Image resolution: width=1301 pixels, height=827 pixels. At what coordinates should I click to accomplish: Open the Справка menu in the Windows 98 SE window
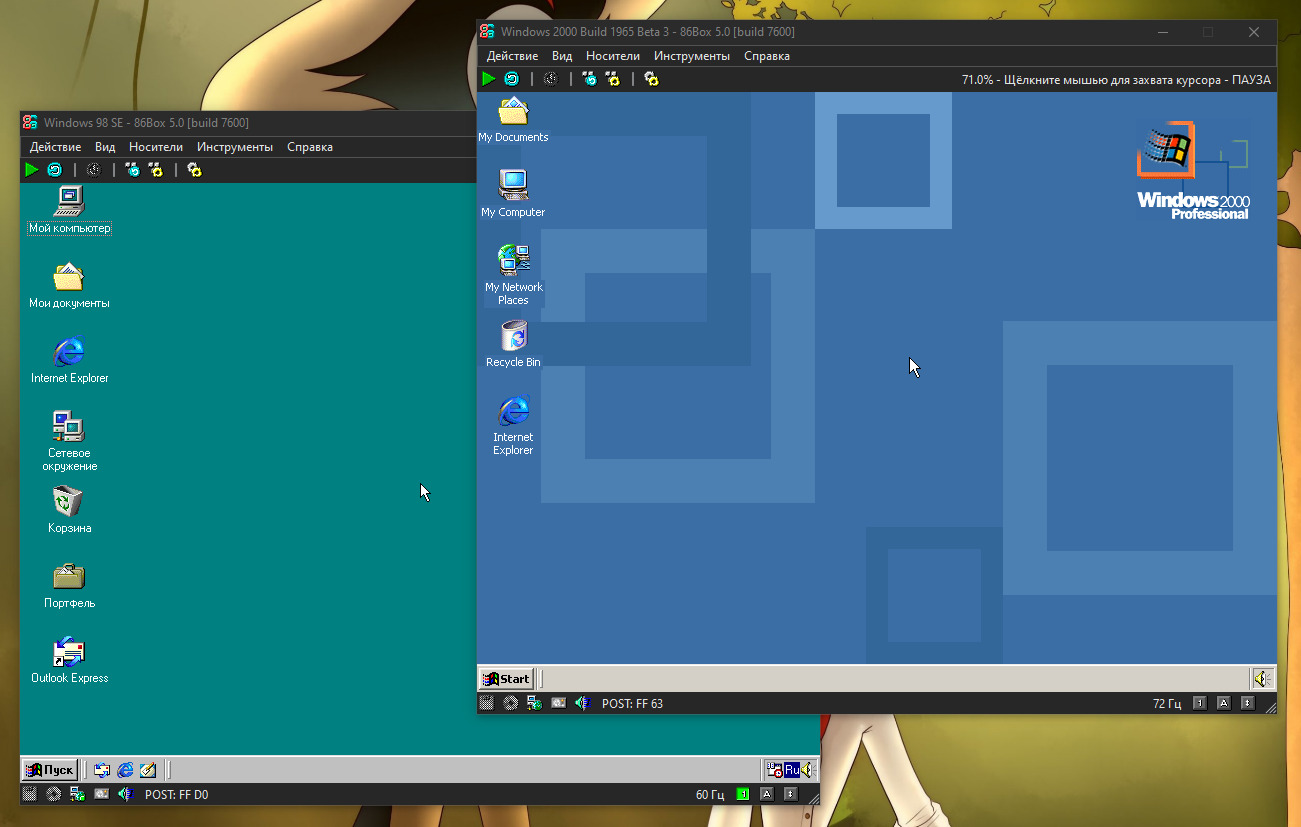pos(310,147)
